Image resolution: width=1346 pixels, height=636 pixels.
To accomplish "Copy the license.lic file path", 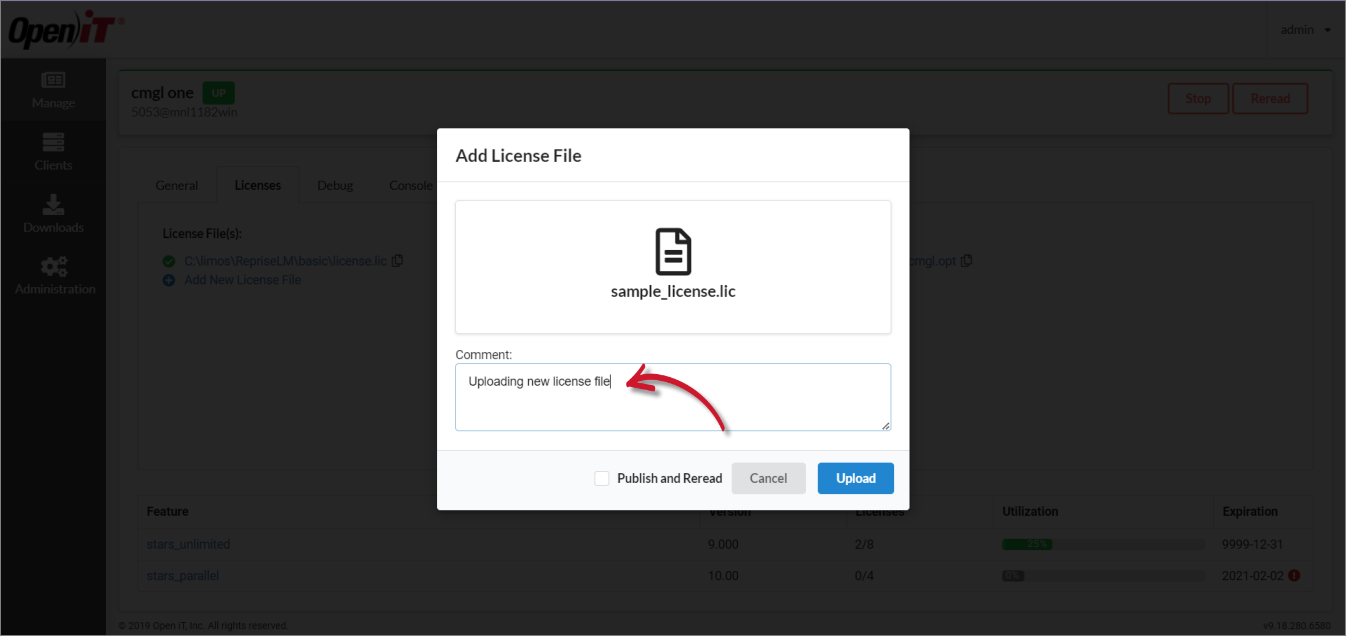I will click(x=397, y=261).
